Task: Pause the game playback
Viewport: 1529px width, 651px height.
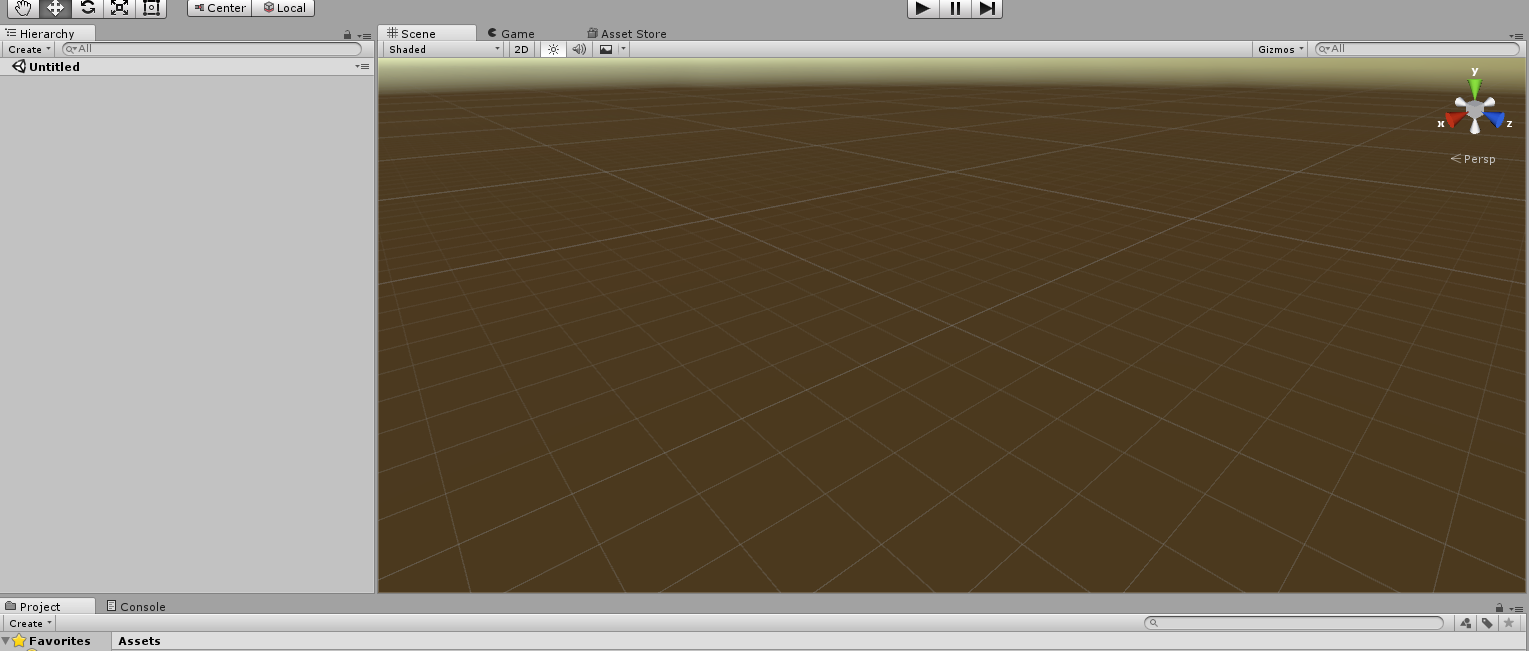Action: [x=955, y=8]
